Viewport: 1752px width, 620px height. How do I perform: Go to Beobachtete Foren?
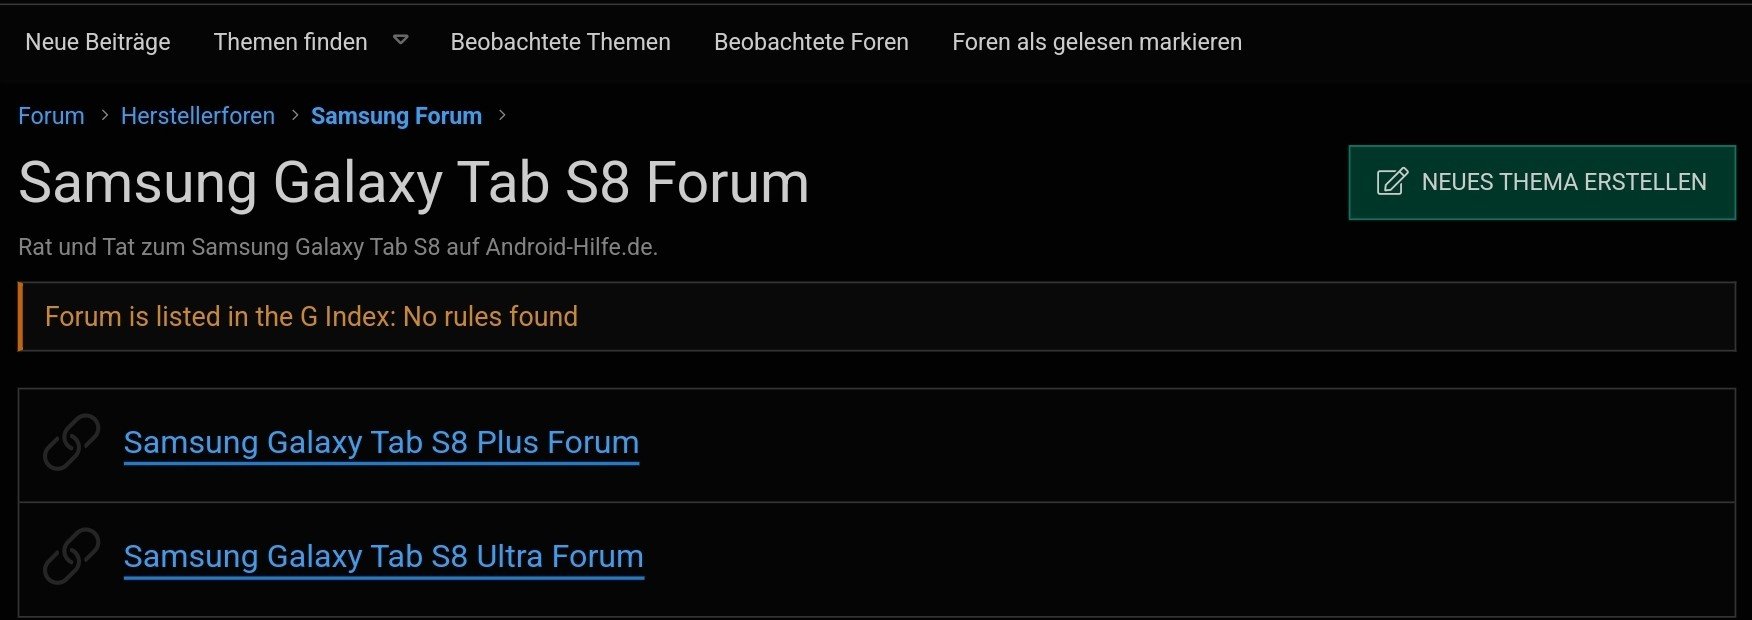point(811,42)
